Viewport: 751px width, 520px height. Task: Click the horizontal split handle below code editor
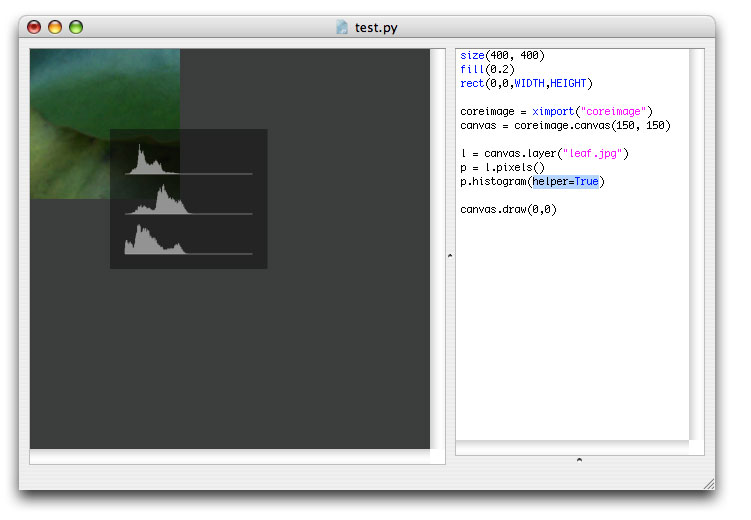(579, 460)
